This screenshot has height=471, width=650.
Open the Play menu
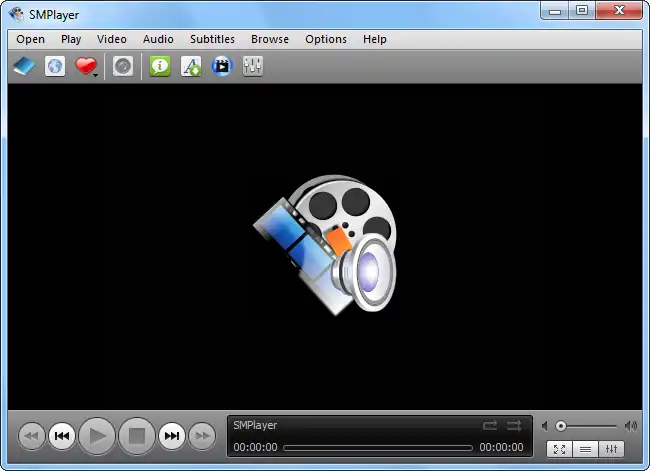click(71, 39)
